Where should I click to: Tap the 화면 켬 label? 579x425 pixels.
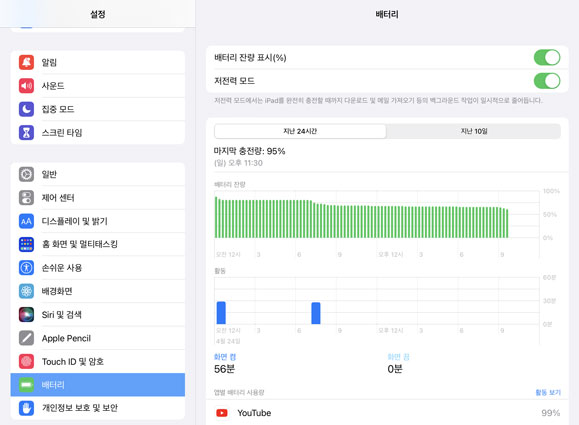(225, 357)
